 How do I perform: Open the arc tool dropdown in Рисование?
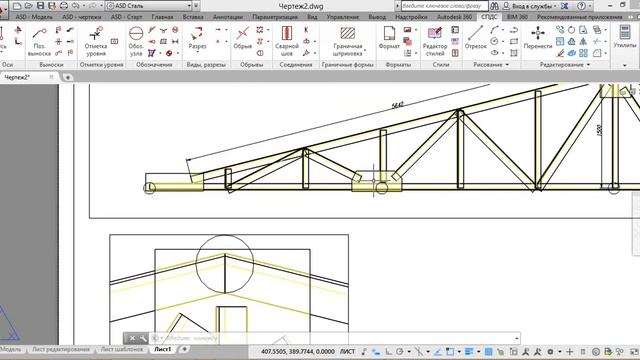503,30
